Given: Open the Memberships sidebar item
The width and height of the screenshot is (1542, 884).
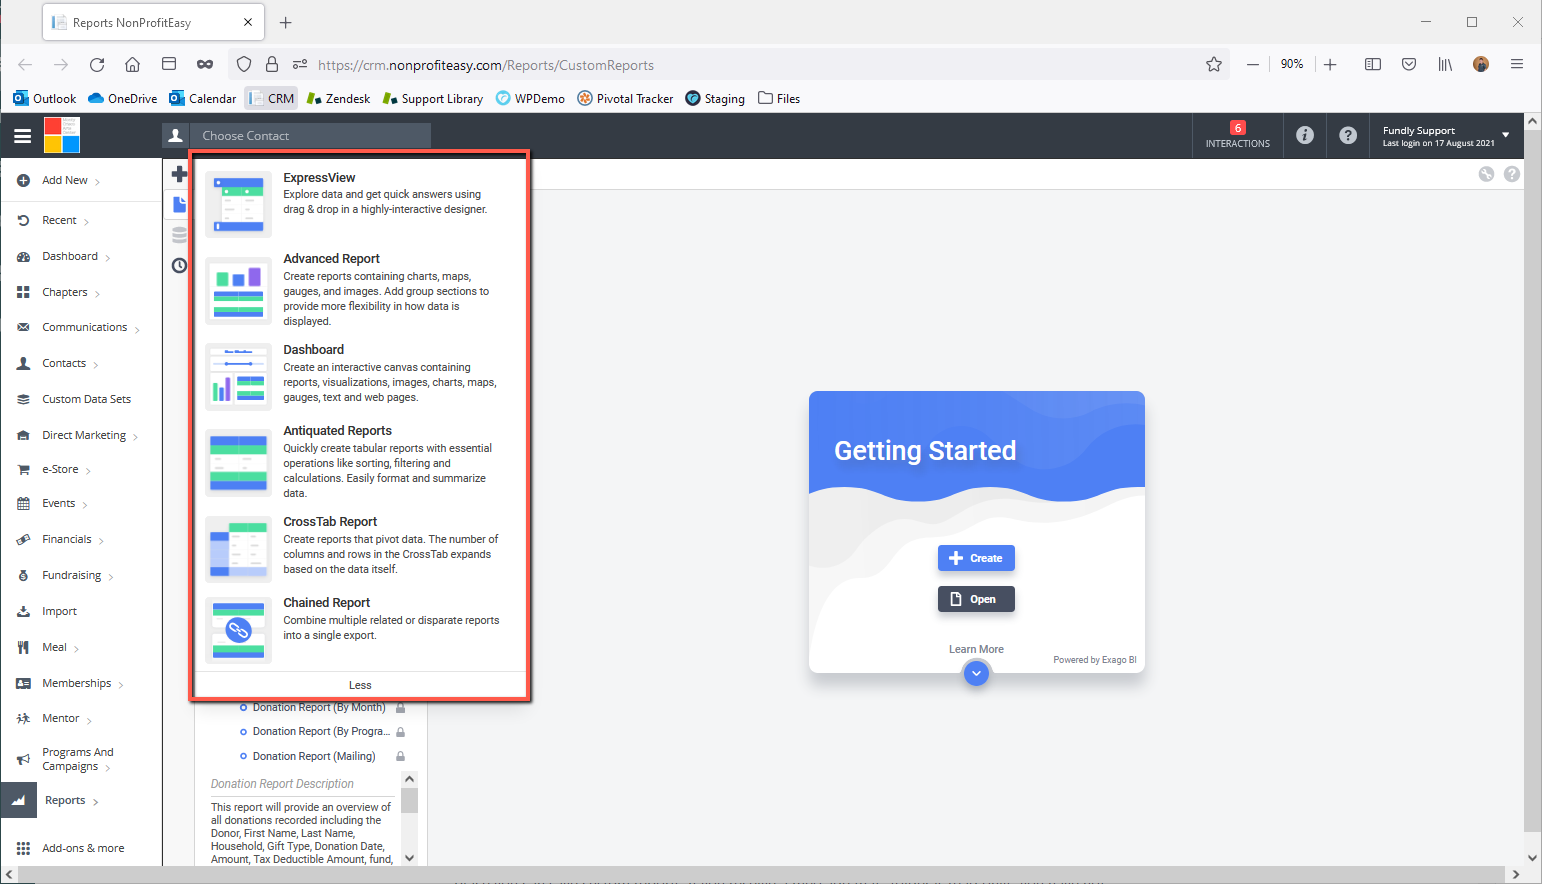Looking at the screenshot, I should click(x=77, y=684).
